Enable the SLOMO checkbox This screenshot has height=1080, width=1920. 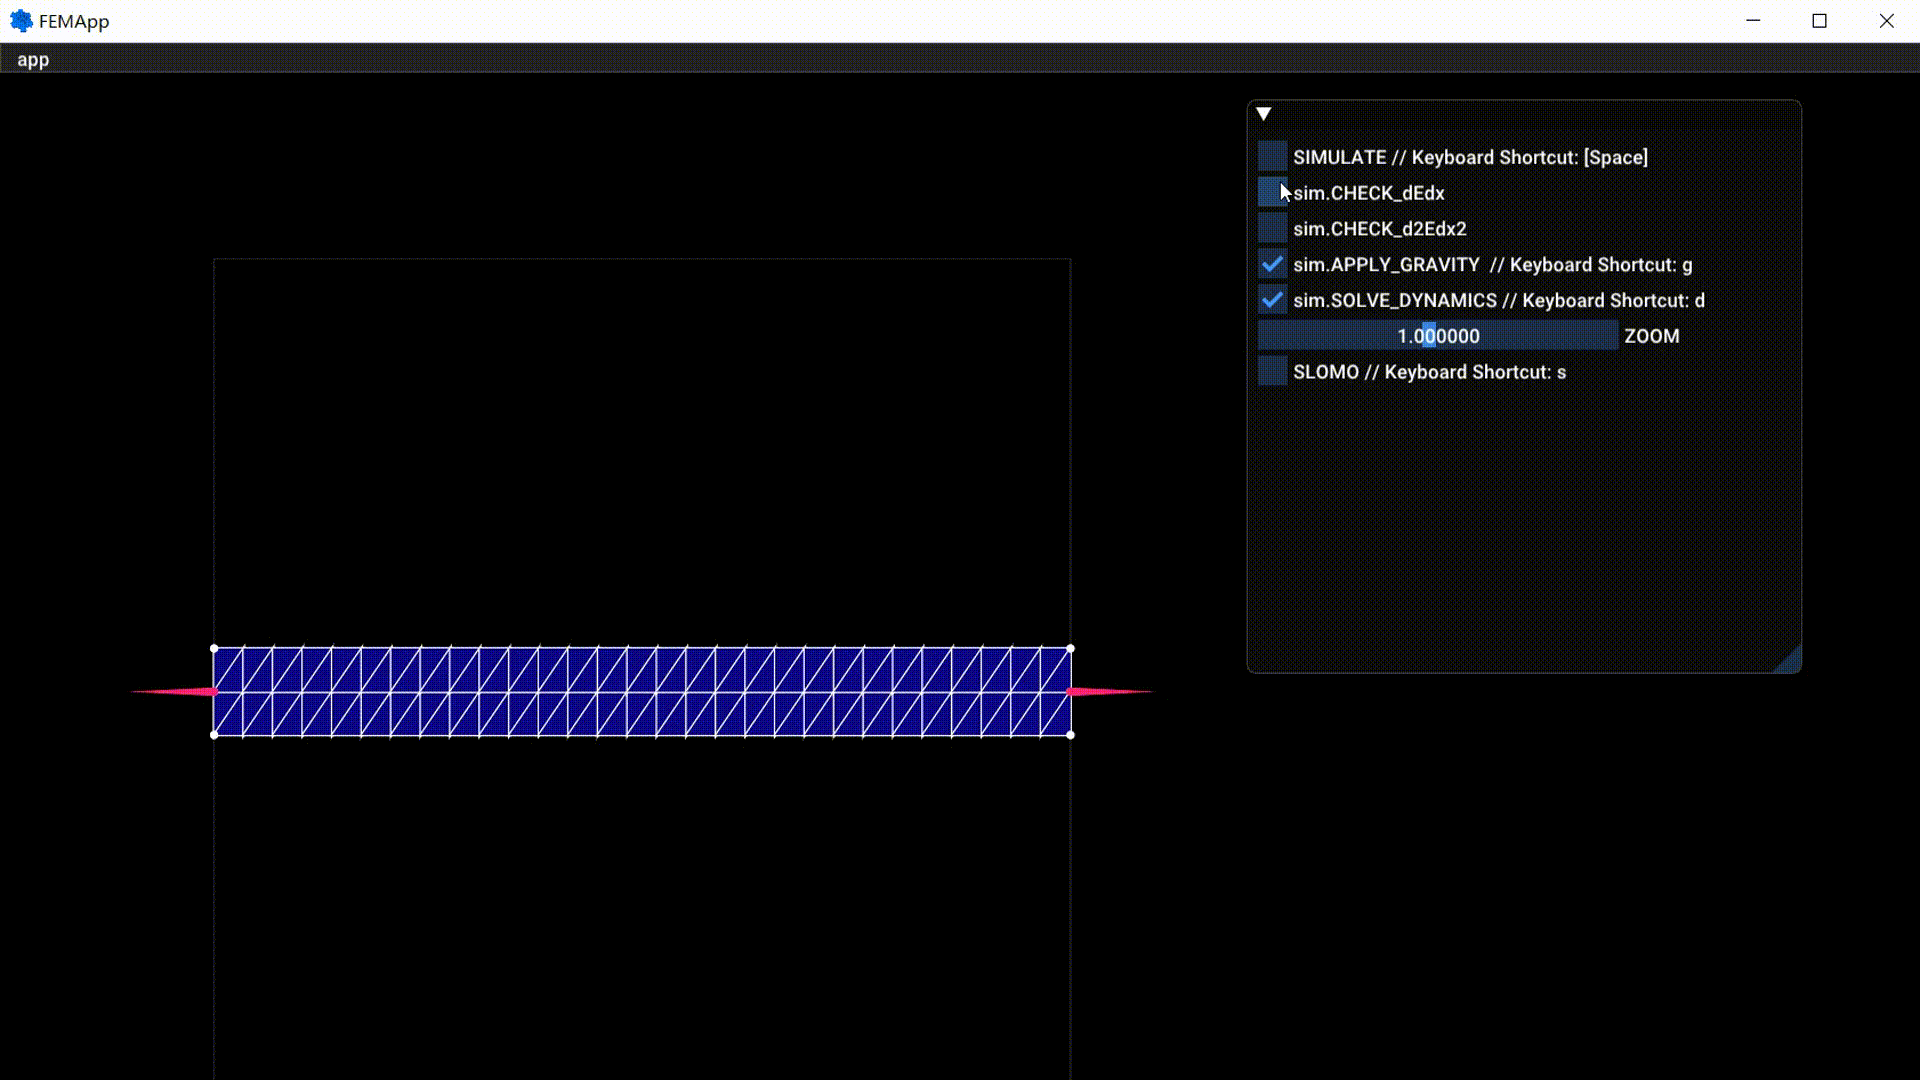[x=1272, y=372]
